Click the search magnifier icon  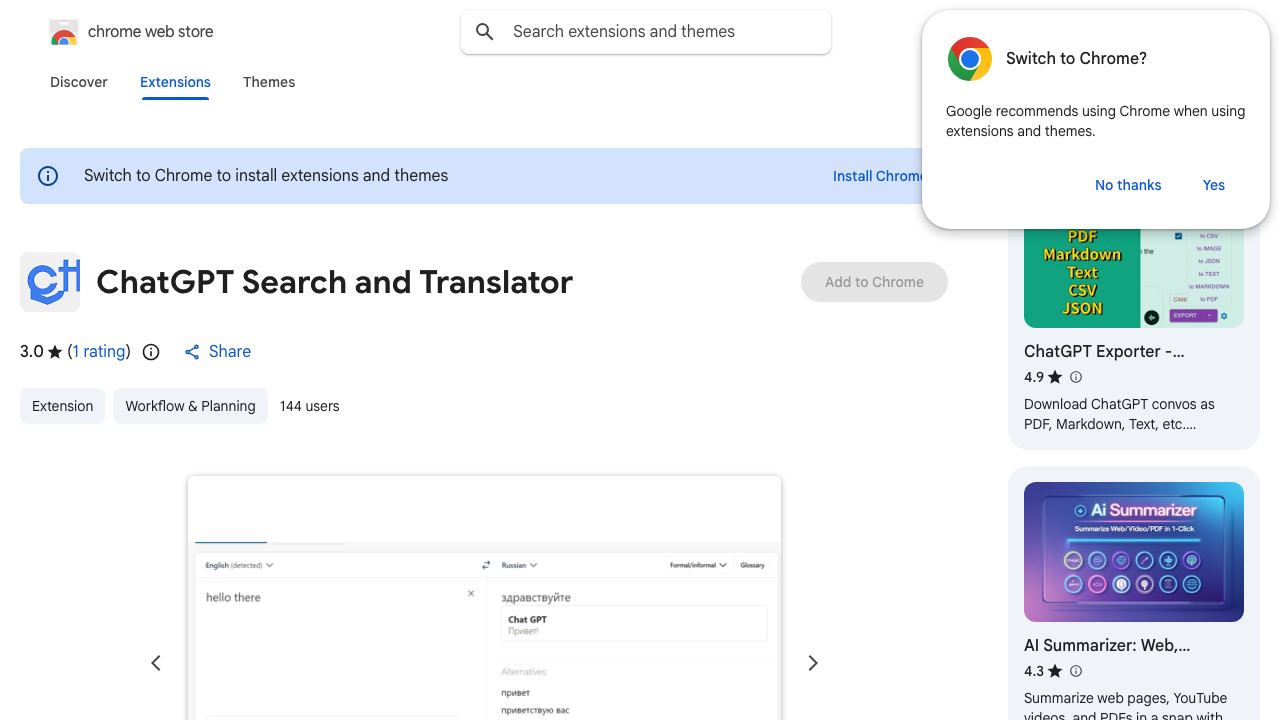[485, 32]
